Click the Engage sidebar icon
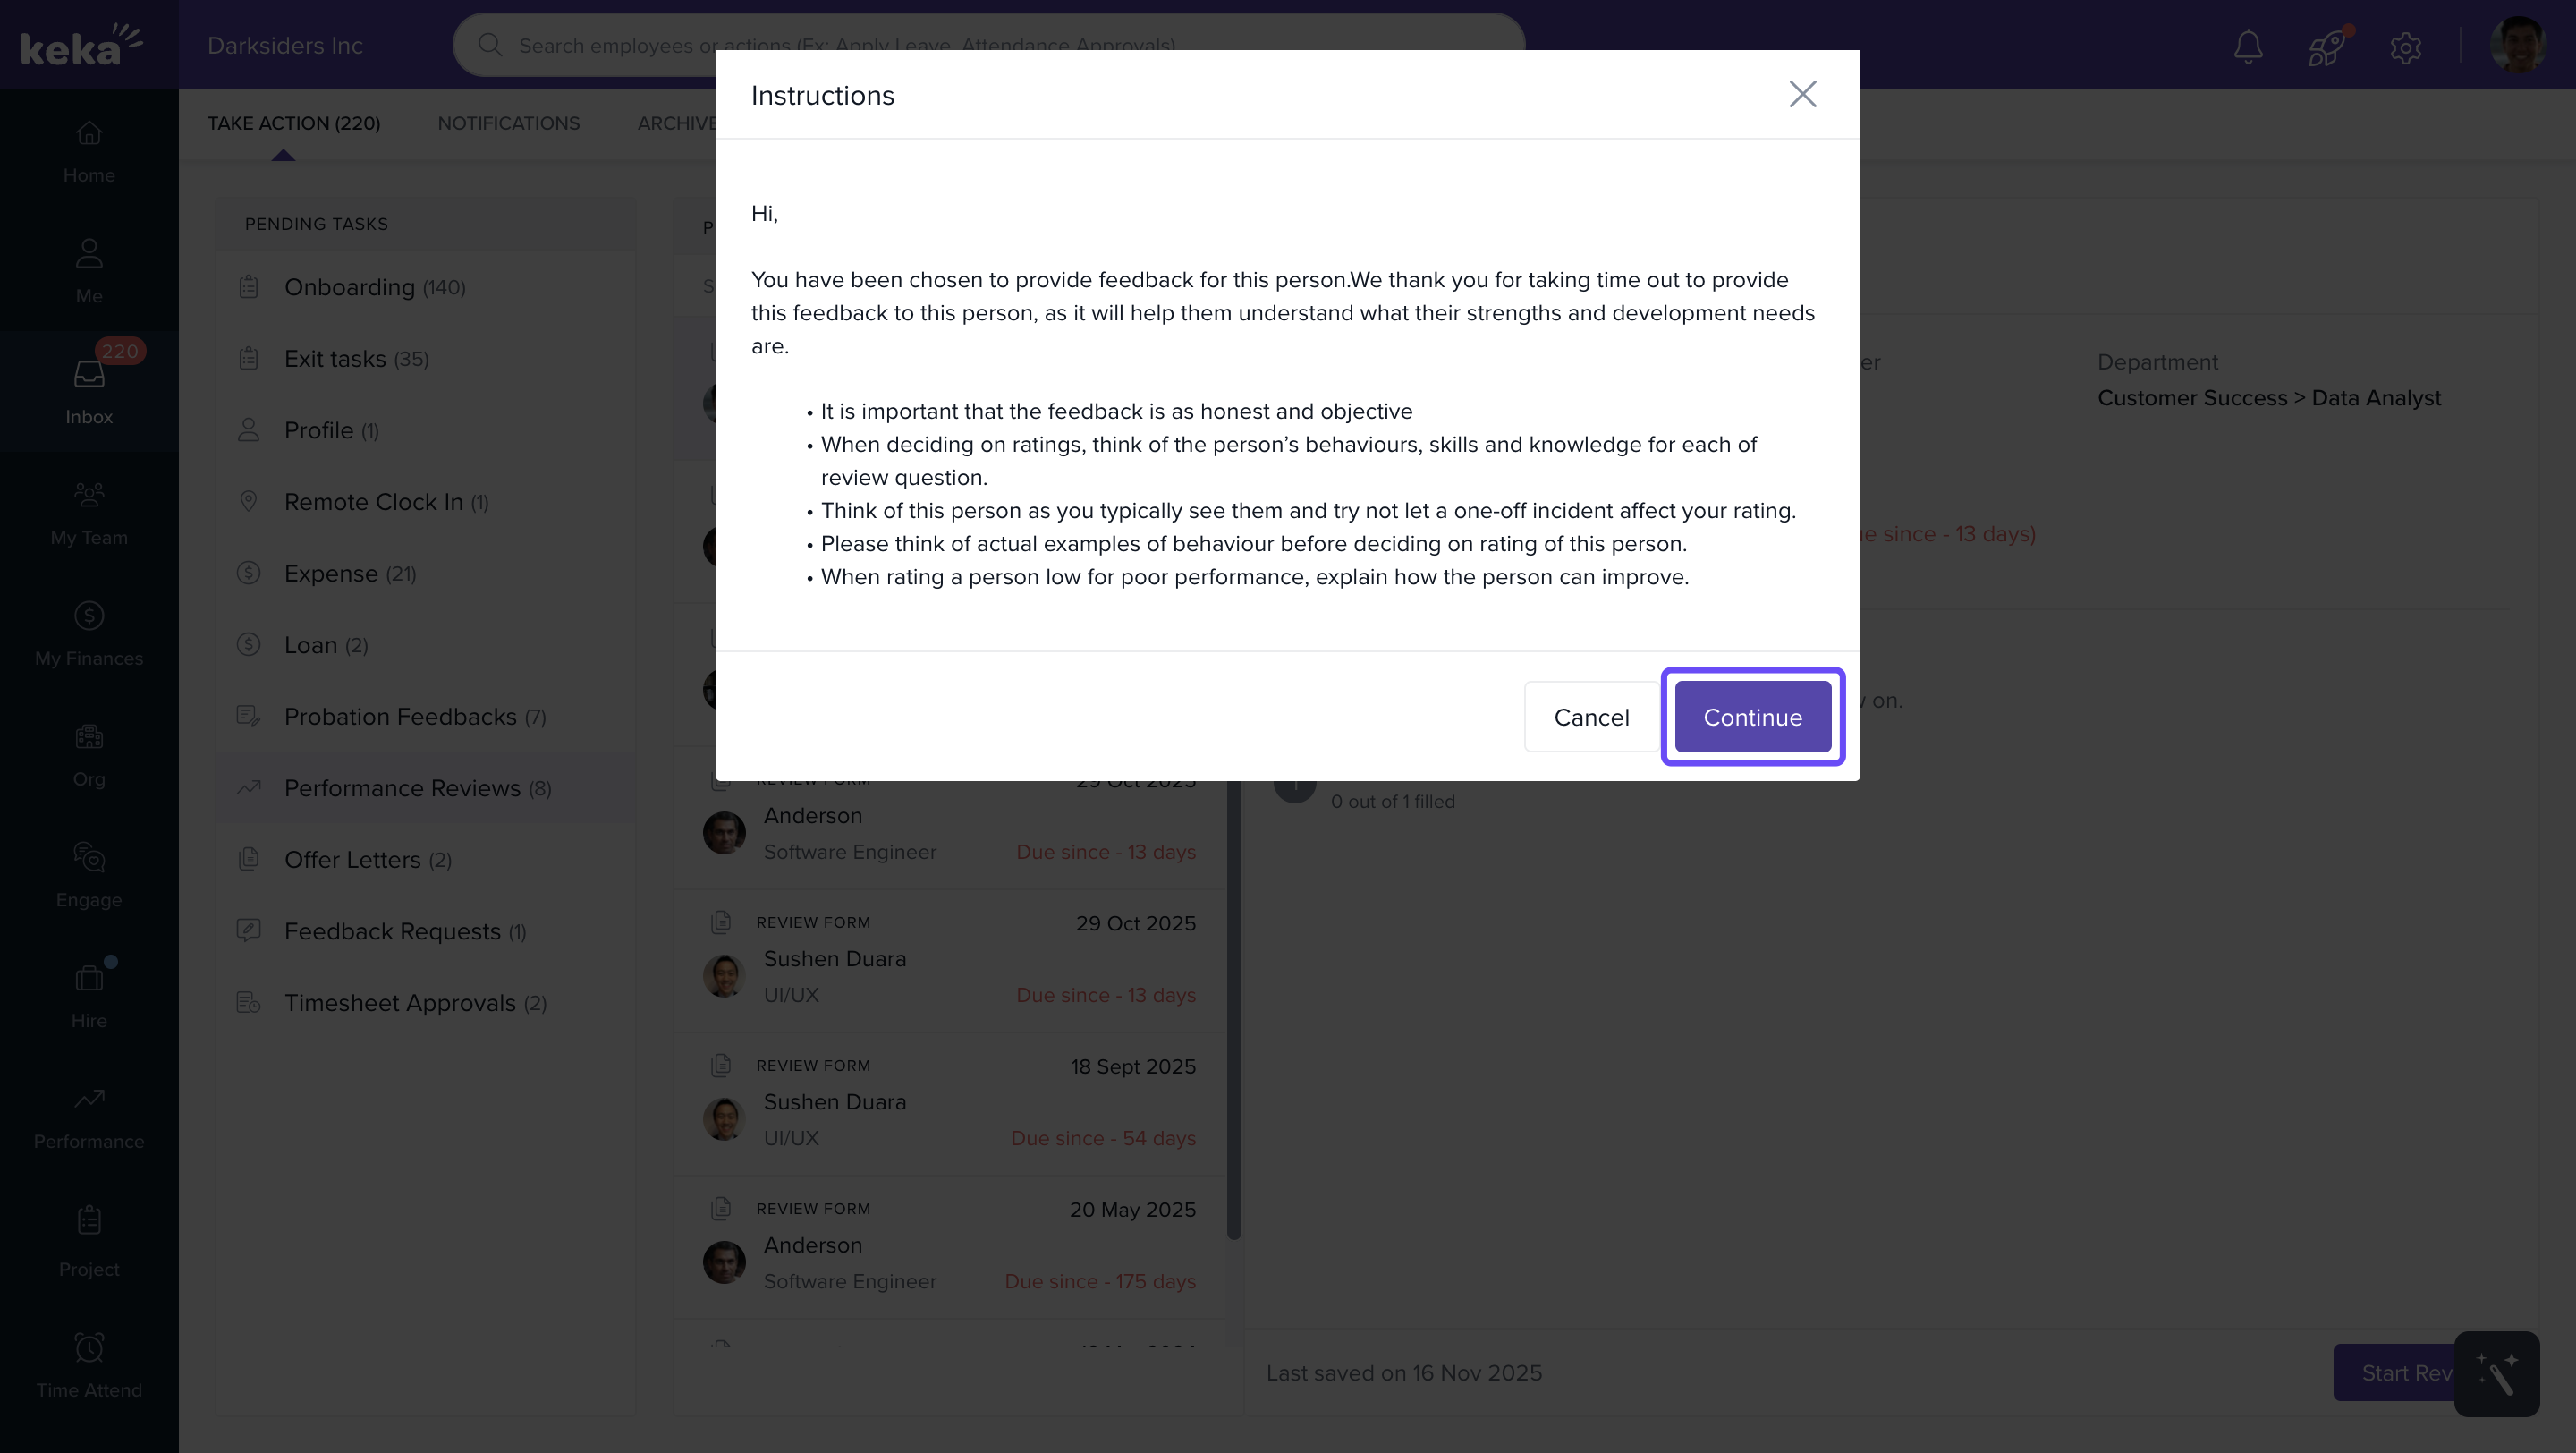The image size is (2576, 1453). point(89,874)
